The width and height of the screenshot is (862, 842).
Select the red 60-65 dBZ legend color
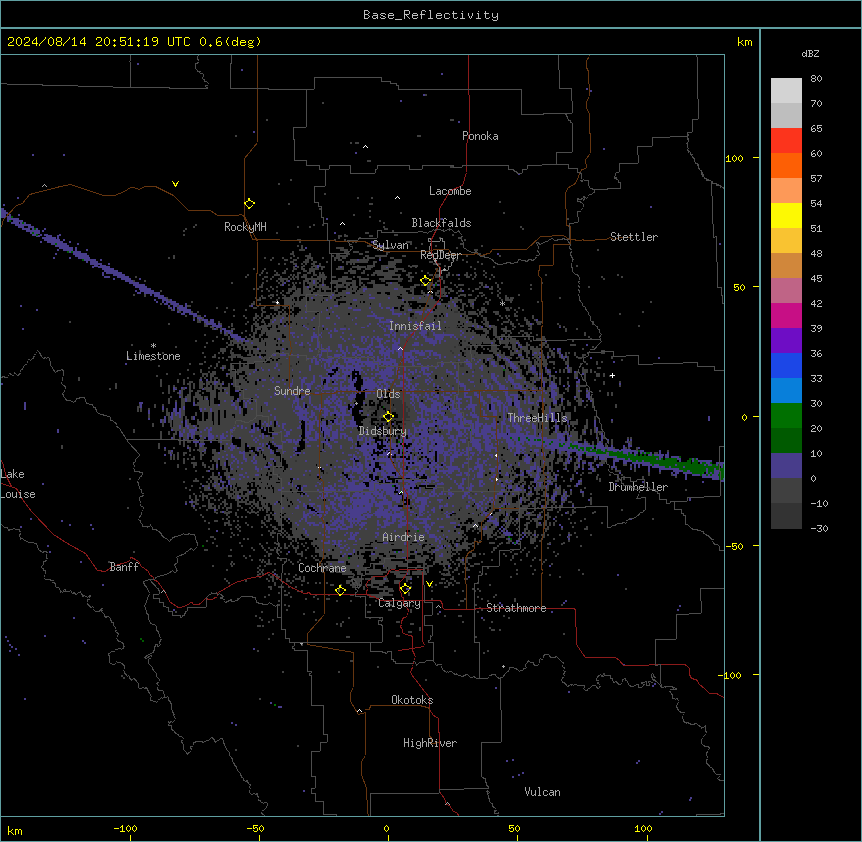tap(786, 141)
